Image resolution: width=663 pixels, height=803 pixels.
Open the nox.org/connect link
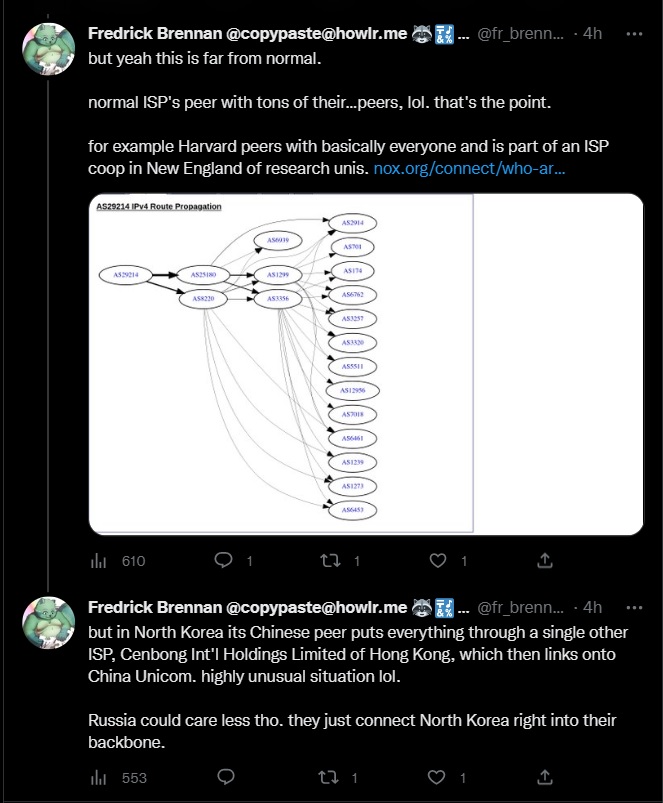click(469, 169)
